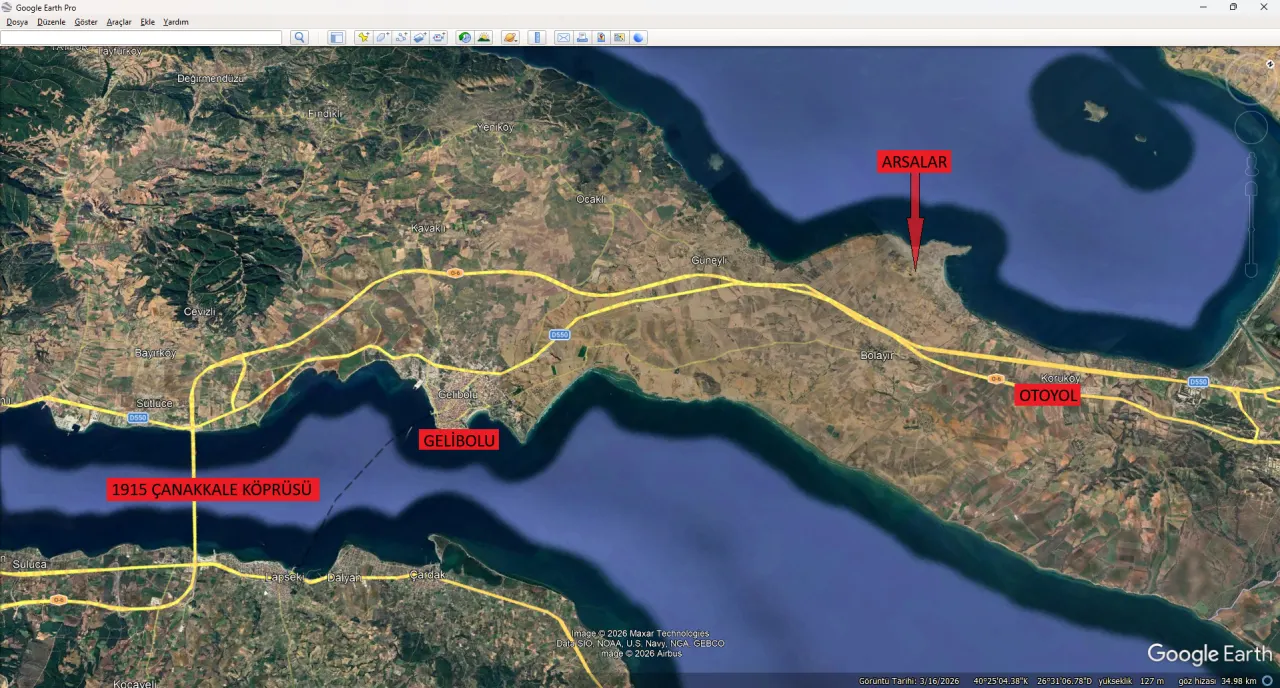Start the Record a Tour tool
The height and width of the screenshot is (688, 1280).
[x=439, y=37]
